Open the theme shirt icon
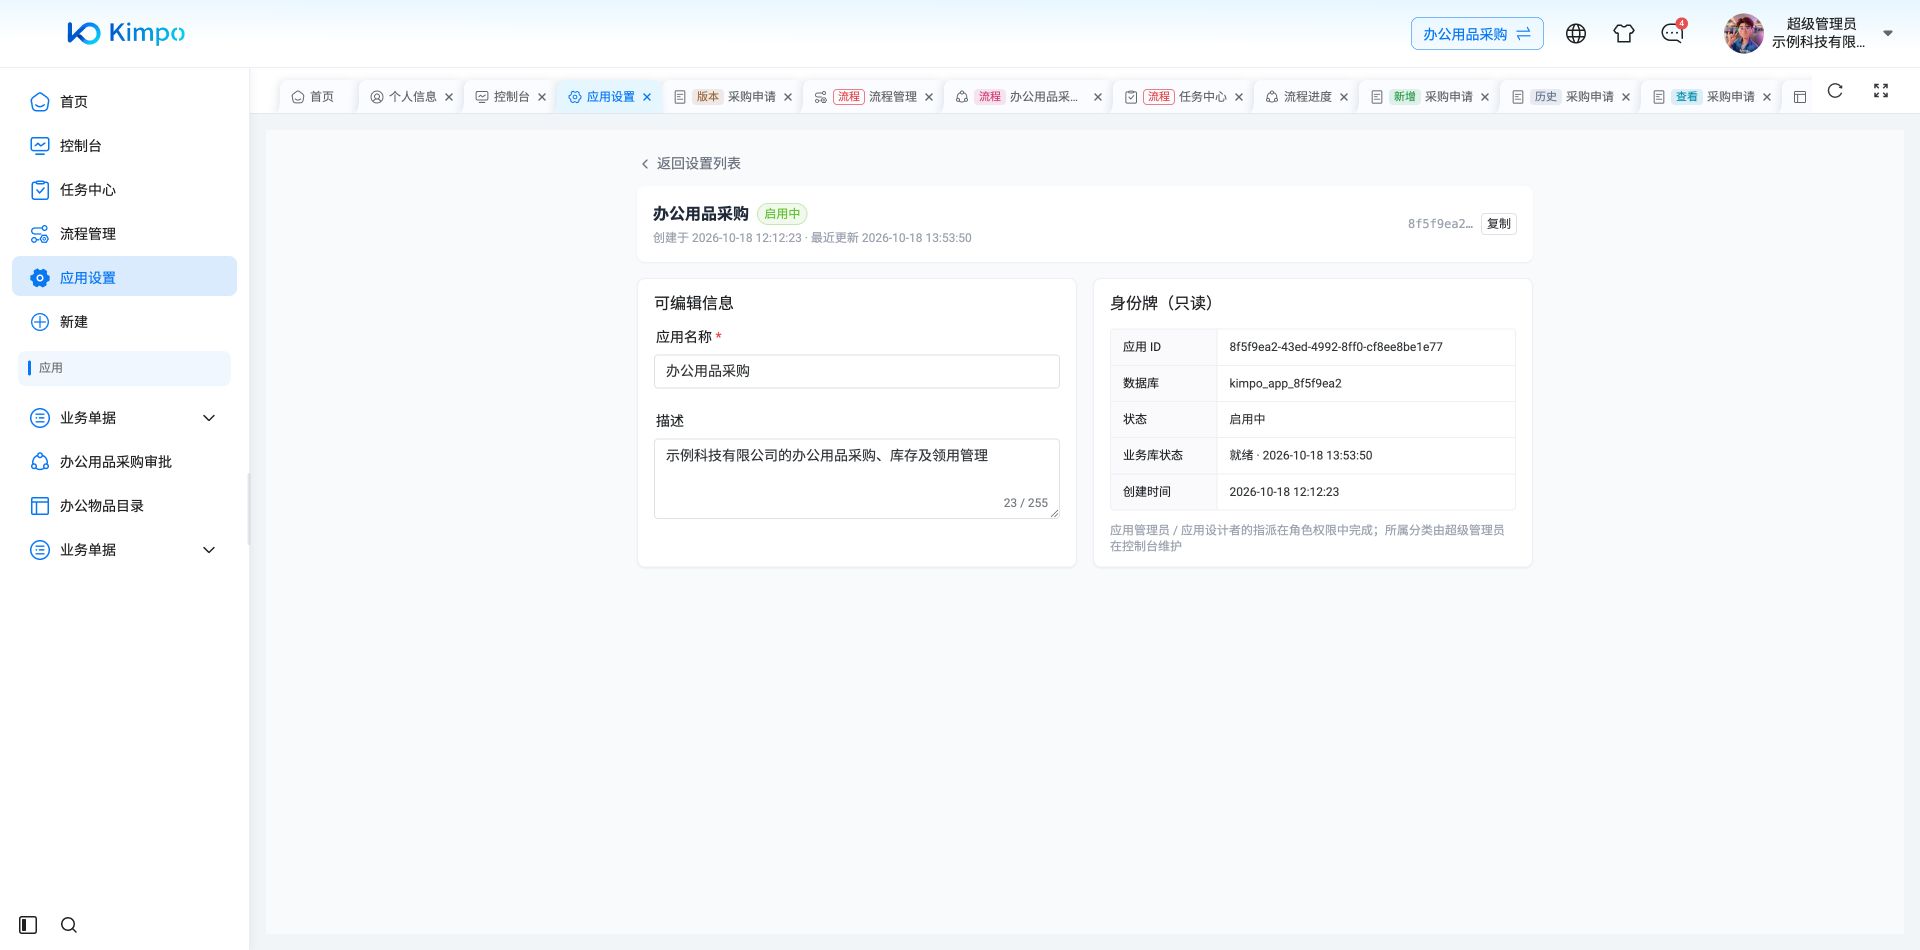Screen dimensions: 1920x950 pyautogui.click(x=1624, y=34)
